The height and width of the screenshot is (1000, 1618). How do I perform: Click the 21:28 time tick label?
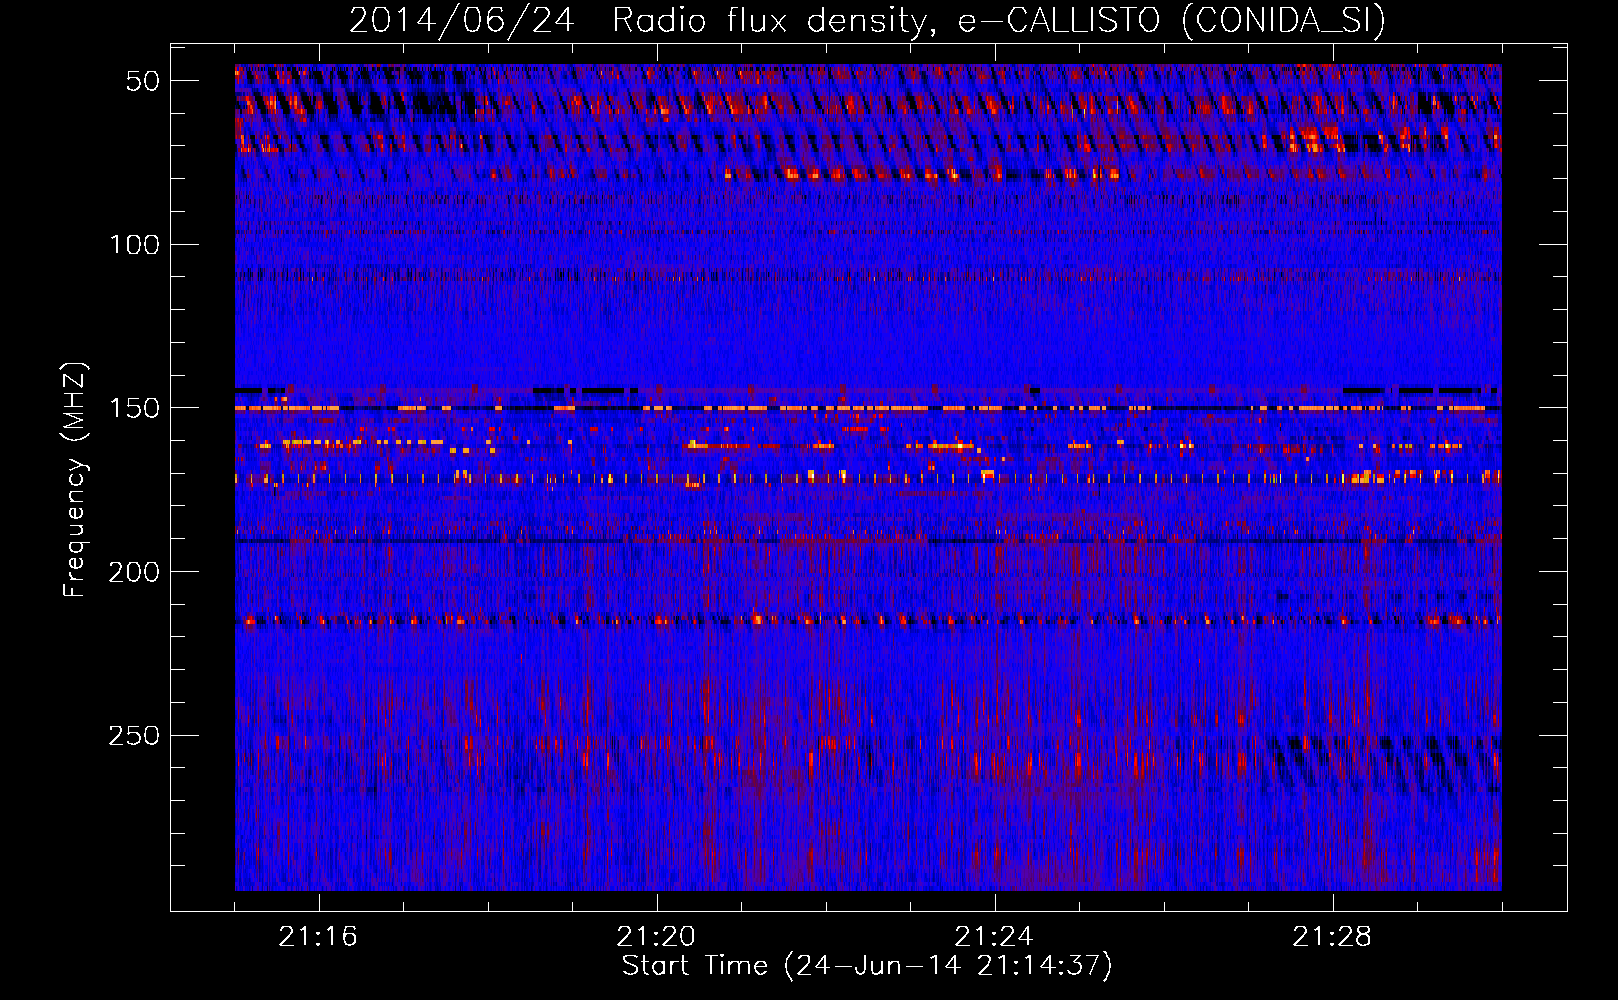1332,937
